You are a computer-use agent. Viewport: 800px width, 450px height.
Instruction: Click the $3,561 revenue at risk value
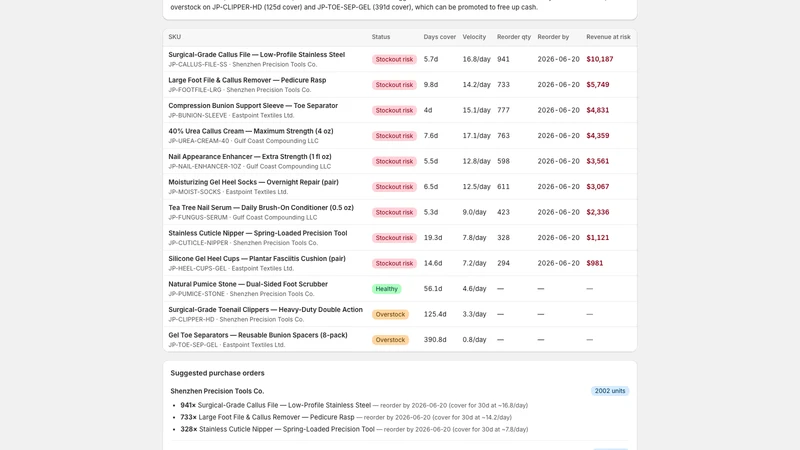click(x=598, y=161)
